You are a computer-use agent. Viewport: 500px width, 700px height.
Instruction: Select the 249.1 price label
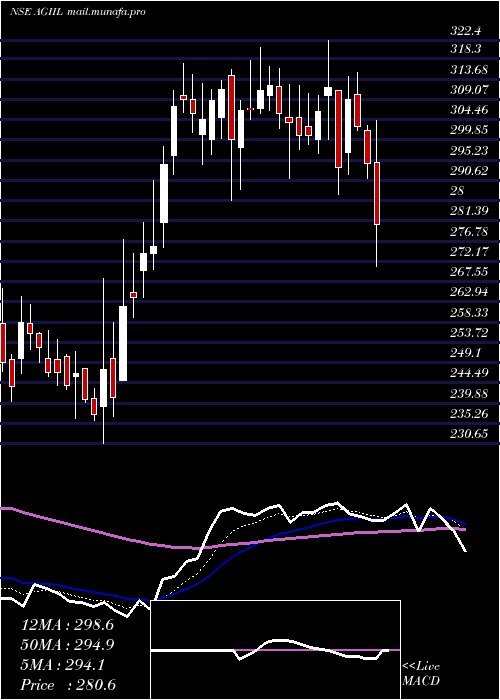click(466, 353)
